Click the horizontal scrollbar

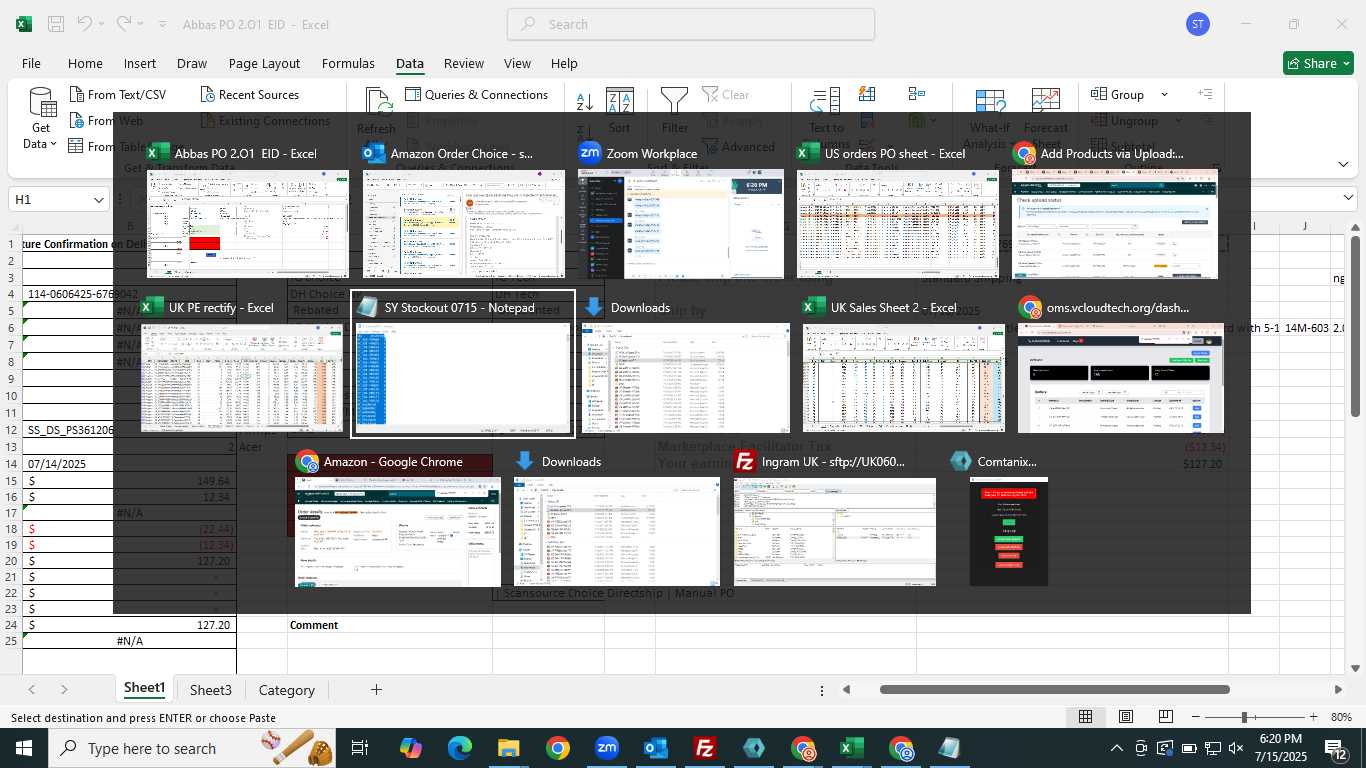(1054, 689)
